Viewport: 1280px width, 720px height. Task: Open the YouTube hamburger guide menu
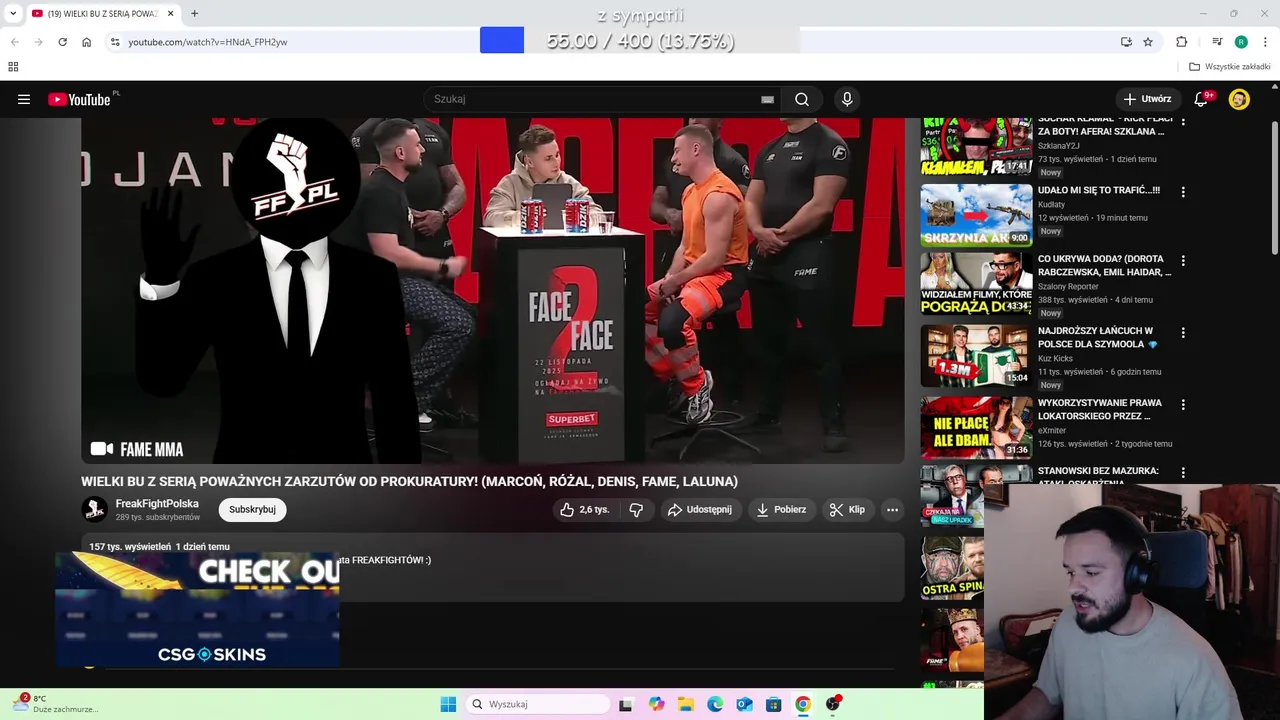(24, 99)
